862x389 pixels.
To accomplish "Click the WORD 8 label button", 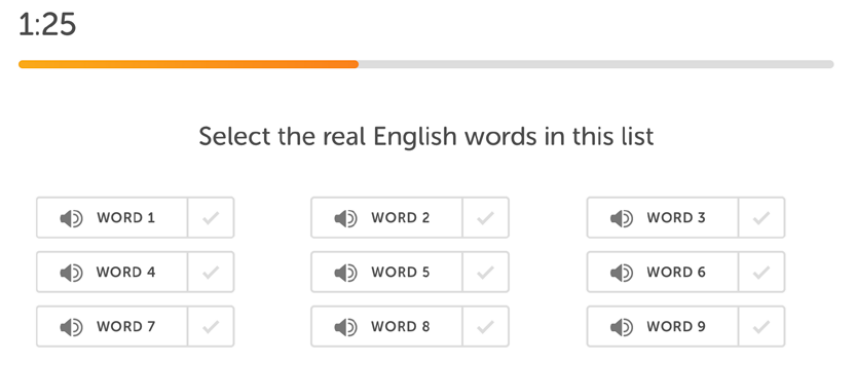I will coord(386,327).
